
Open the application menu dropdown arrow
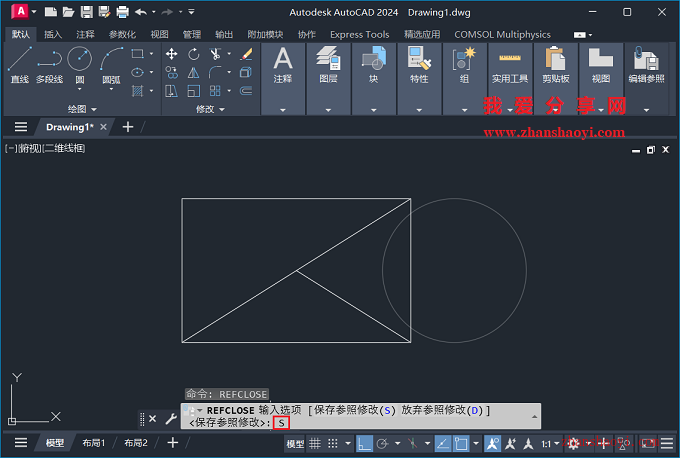[x=34, y=12]
